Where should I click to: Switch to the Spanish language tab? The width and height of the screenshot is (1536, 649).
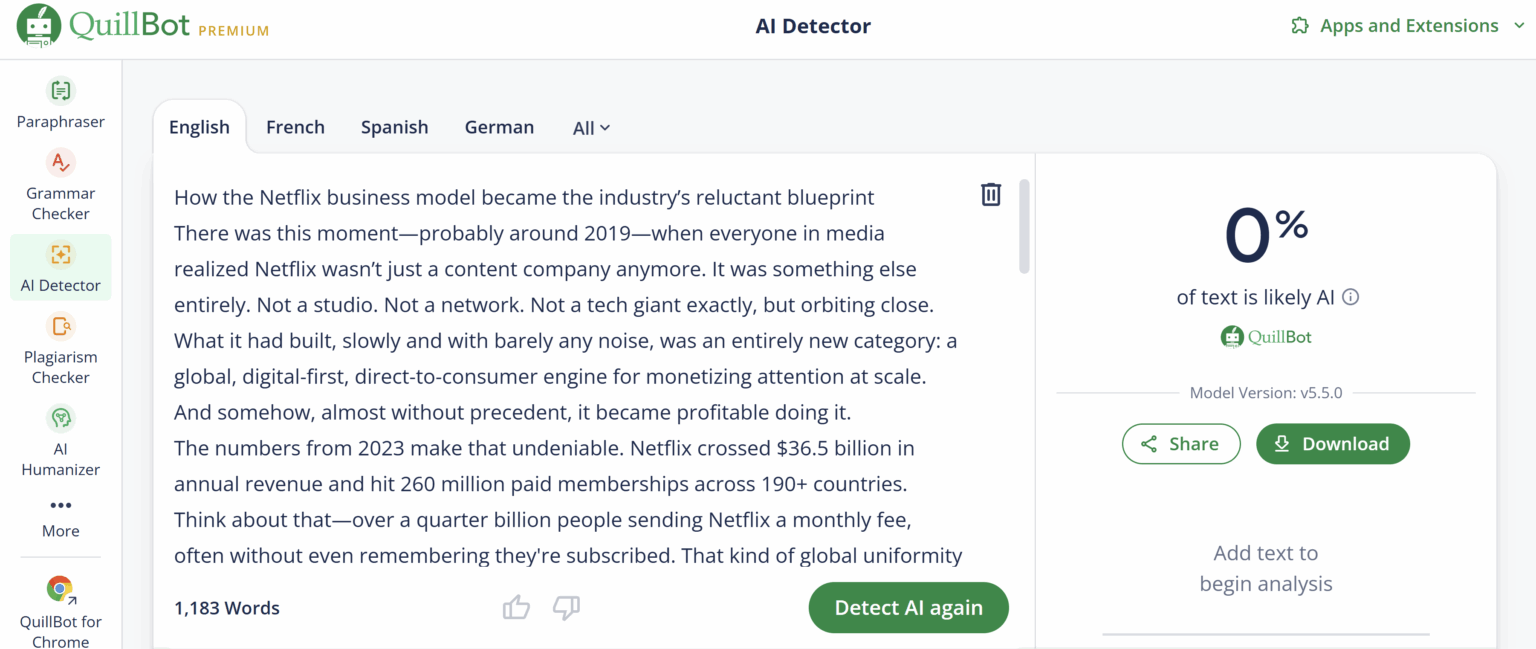click(x=394, y=127)
